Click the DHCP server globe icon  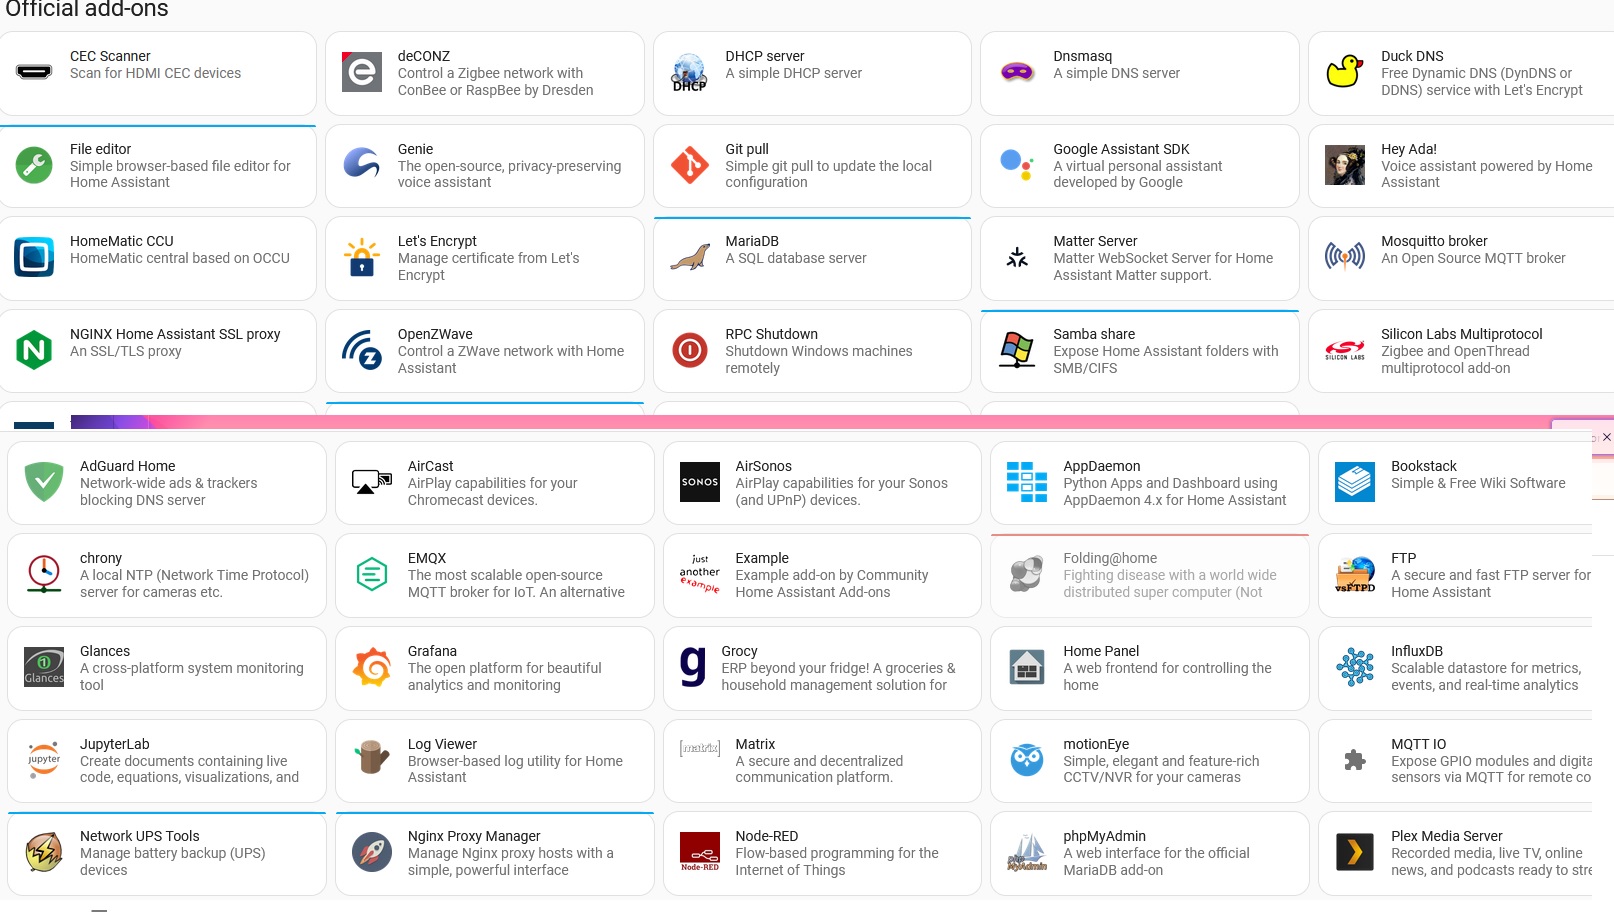689,72
